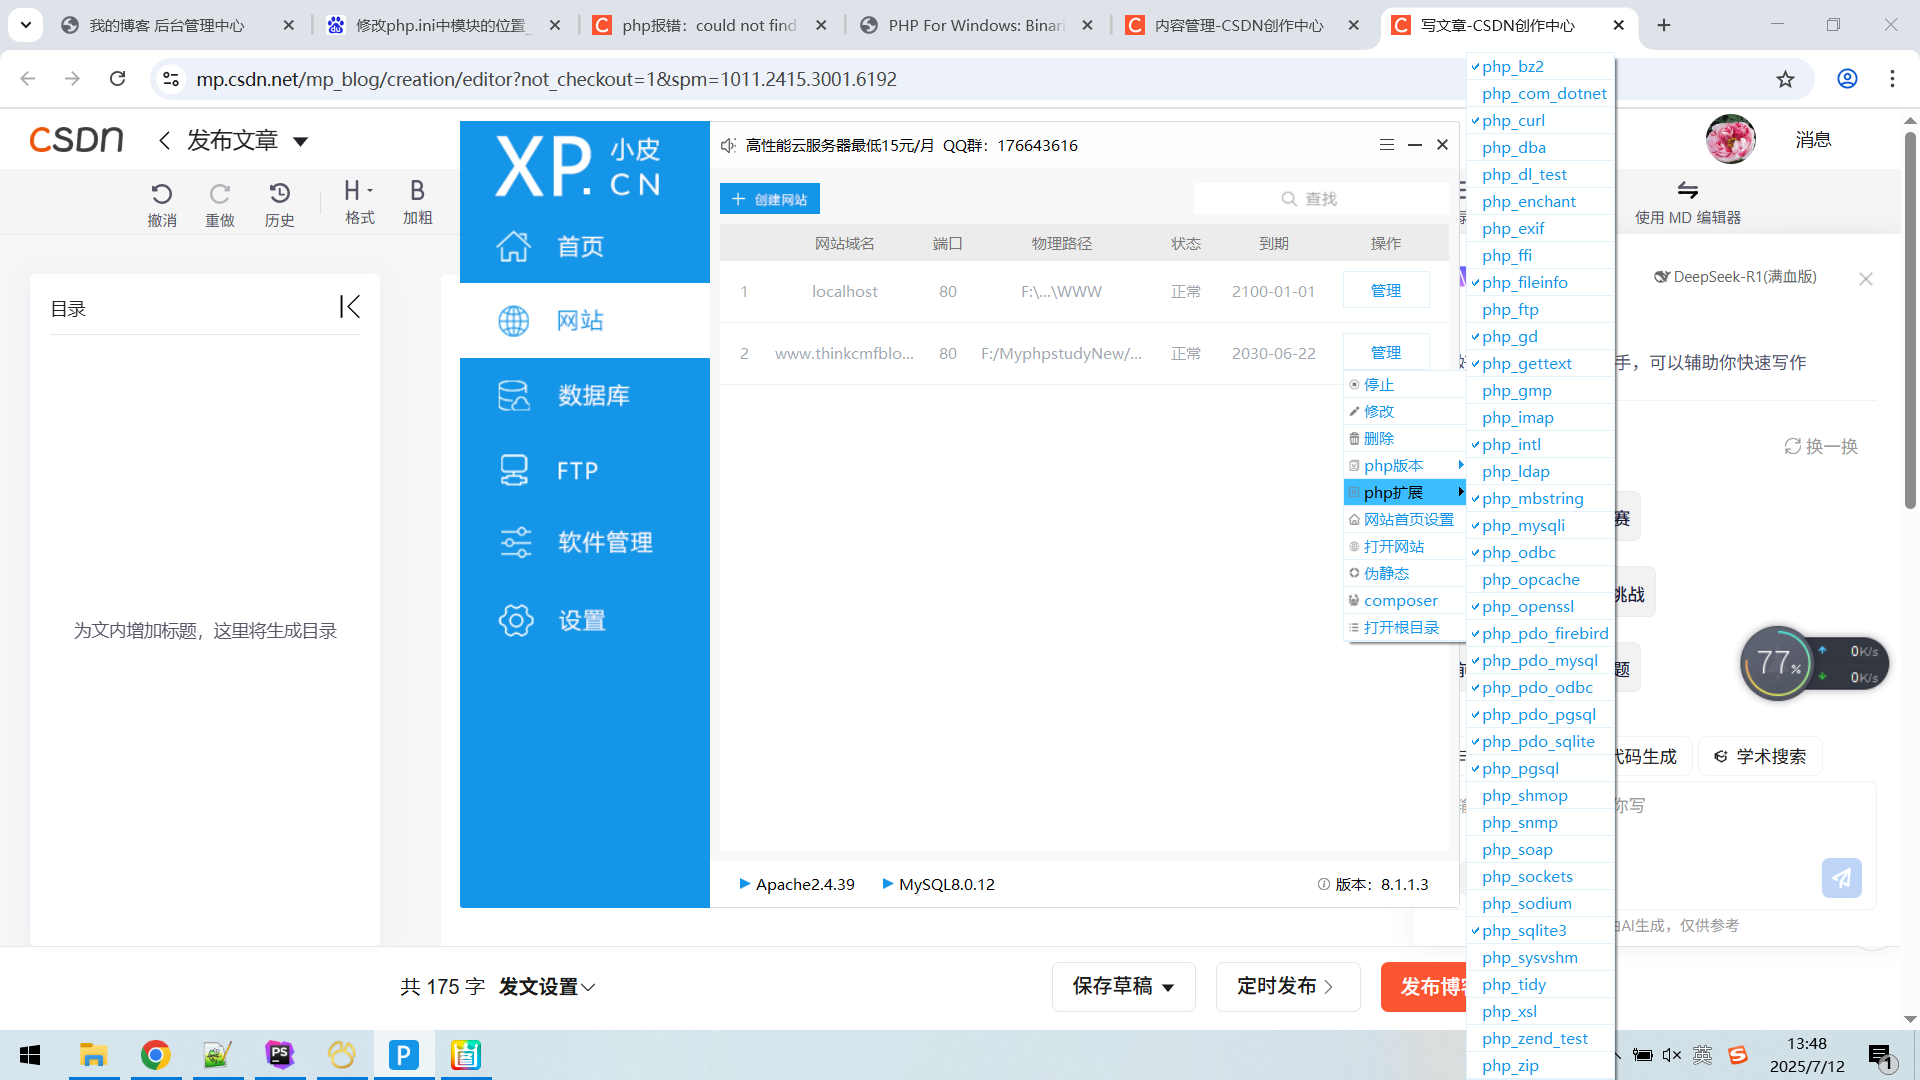This screenshot has width=1920, height=1080.
Task: Open the FTP panel in the sidebar
Action: (x=584, y=469)
